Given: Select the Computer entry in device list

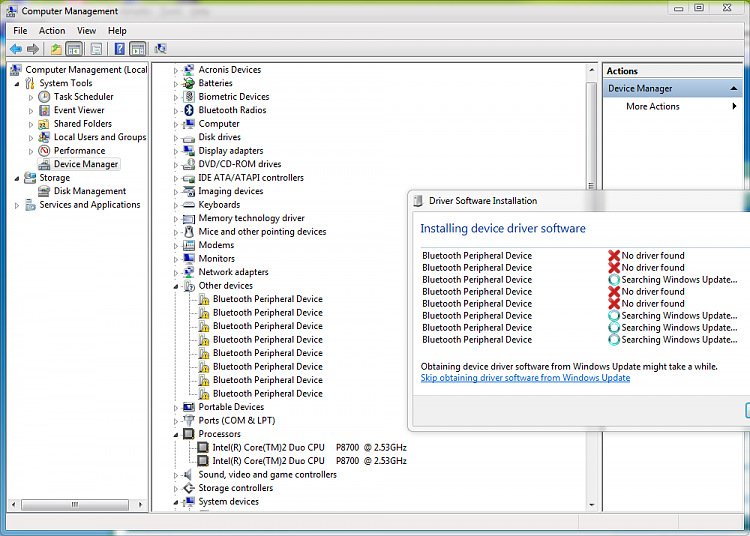Looking at the screenshot, I should pyautogui.click(x=219, y=124).
